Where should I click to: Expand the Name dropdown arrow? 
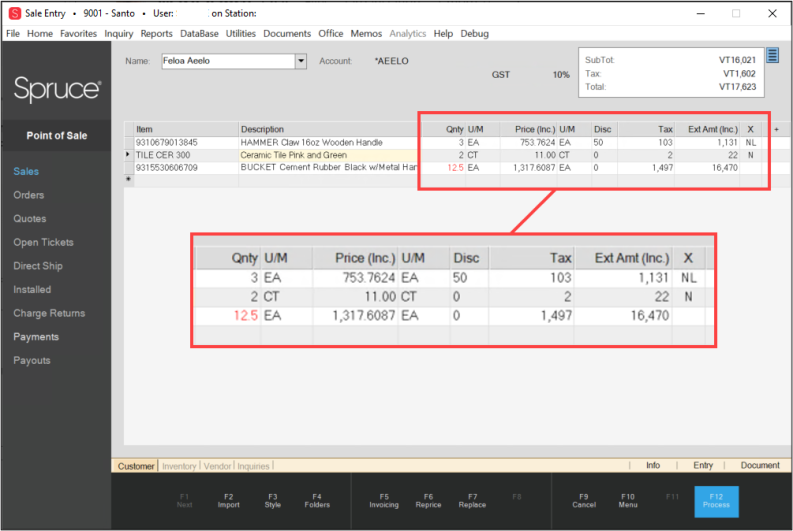(301, 61)
